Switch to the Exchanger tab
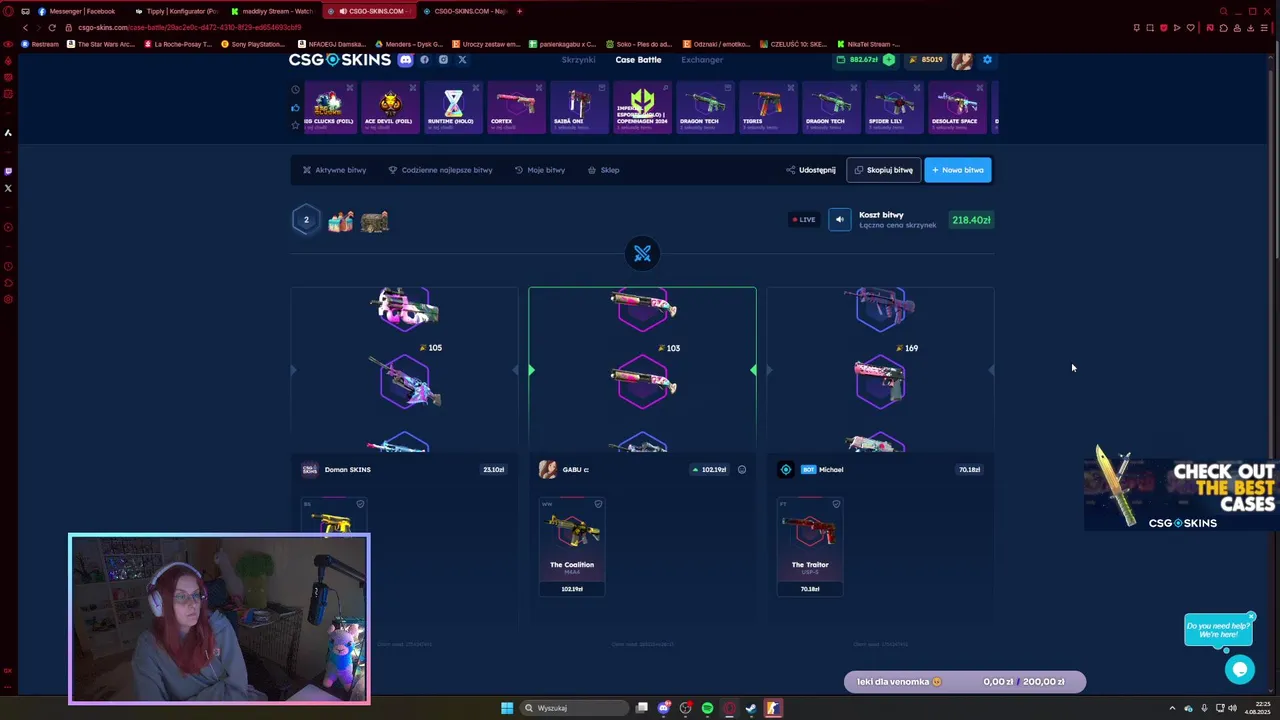Image resolution: width=1280 pixels, height=720 pixels. (702, 60)
